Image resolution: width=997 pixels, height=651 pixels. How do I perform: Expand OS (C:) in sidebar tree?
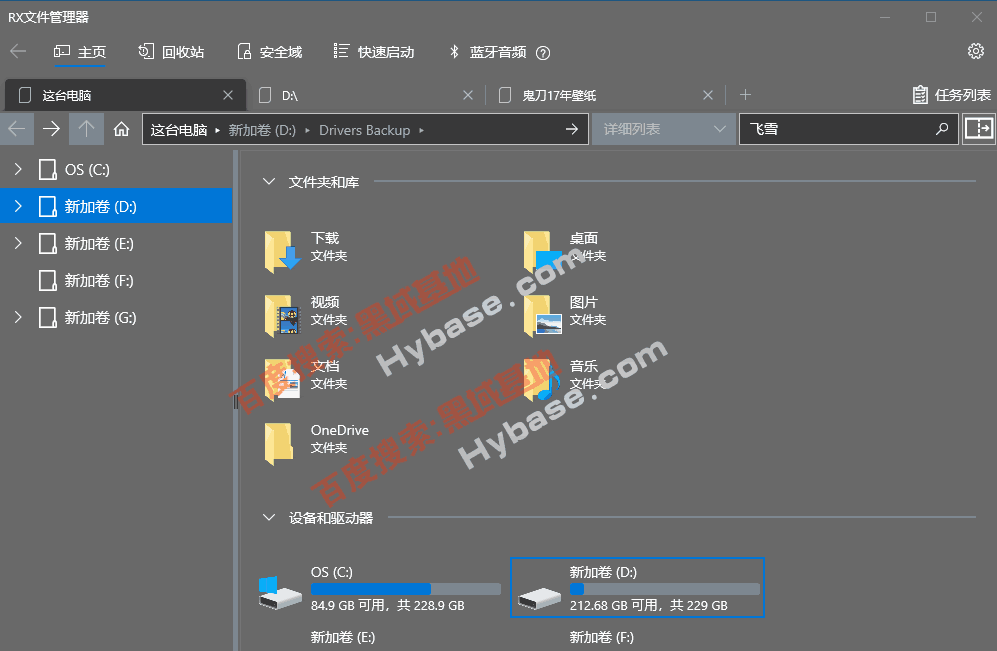[18, 169]
